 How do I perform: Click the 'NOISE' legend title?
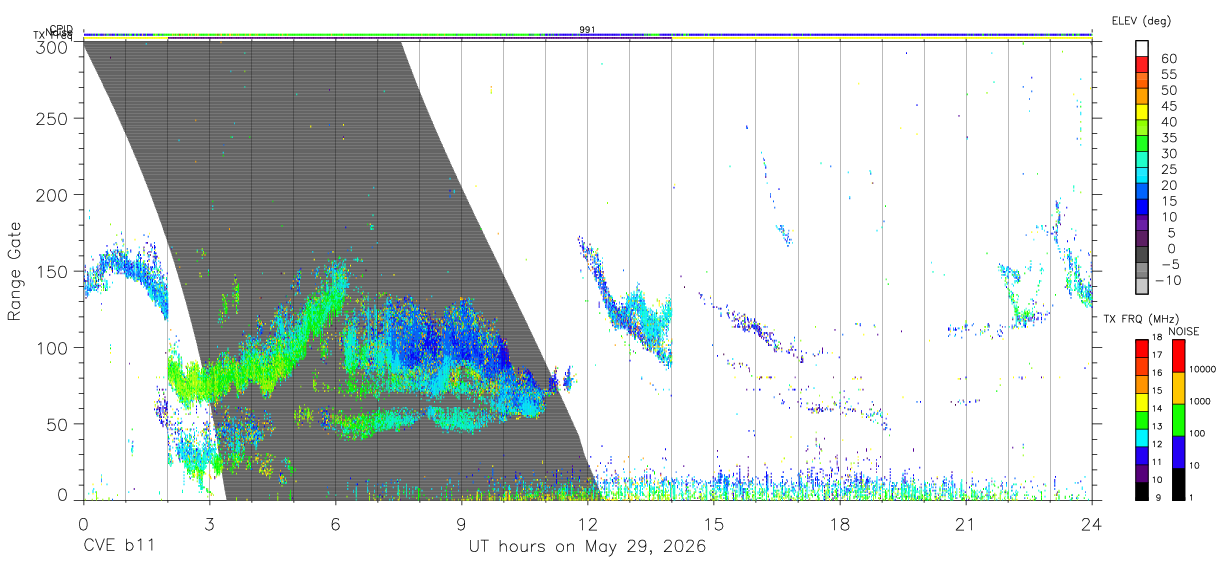tap(1183, 331)
